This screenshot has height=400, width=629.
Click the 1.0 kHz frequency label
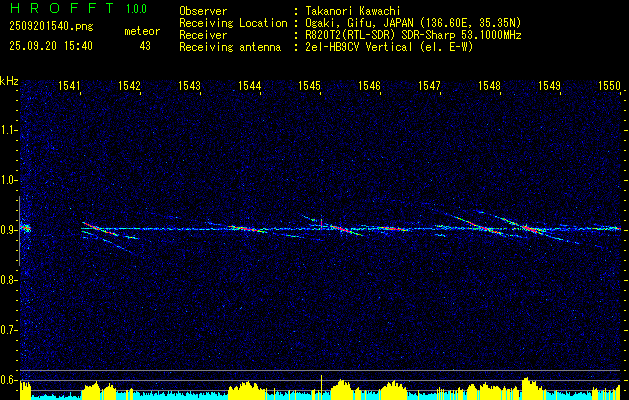(8, 180)
